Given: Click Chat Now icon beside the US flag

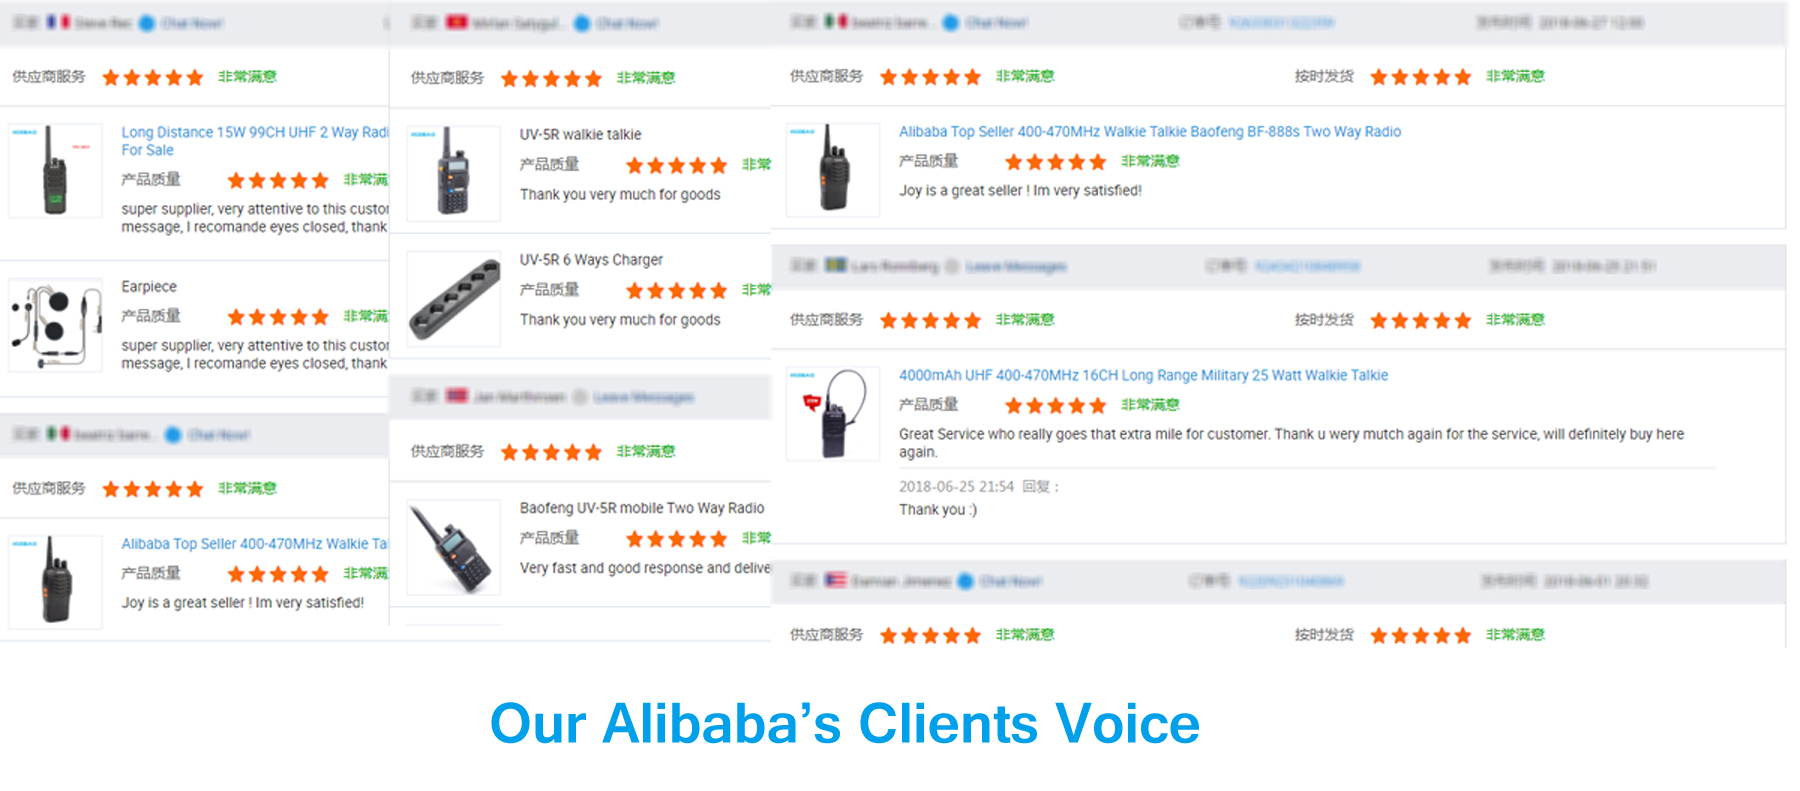Looking at the screenshot, I should point(965,581).
